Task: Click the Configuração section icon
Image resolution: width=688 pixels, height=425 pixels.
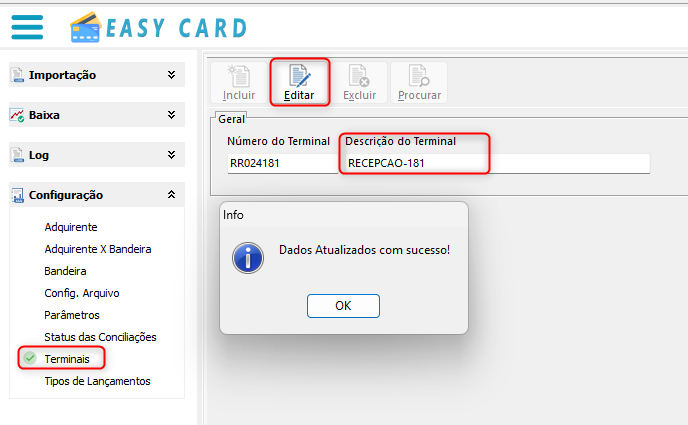Action: [x=18, y=195]
